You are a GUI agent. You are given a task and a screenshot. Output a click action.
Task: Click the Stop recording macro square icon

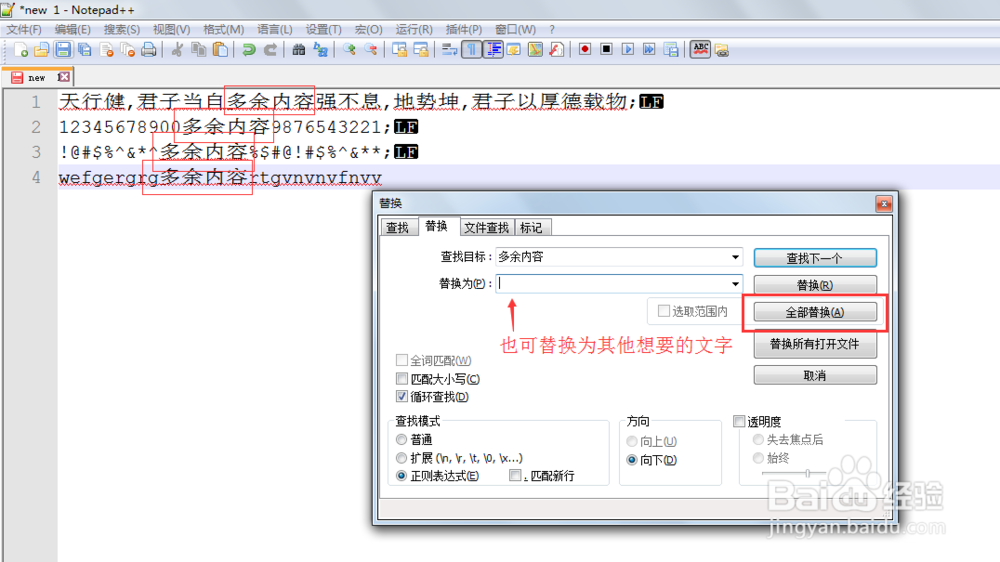coord(607,50)
